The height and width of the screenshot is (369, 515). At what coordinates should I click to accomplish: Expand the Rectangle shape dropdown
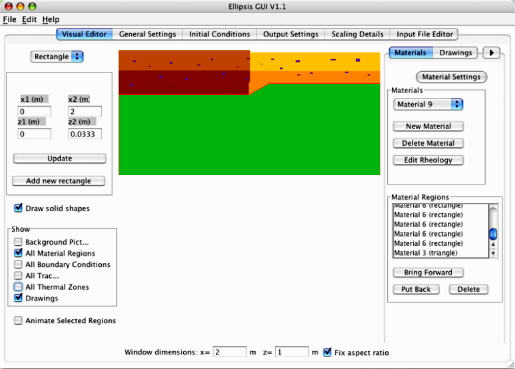coord(57,57)
